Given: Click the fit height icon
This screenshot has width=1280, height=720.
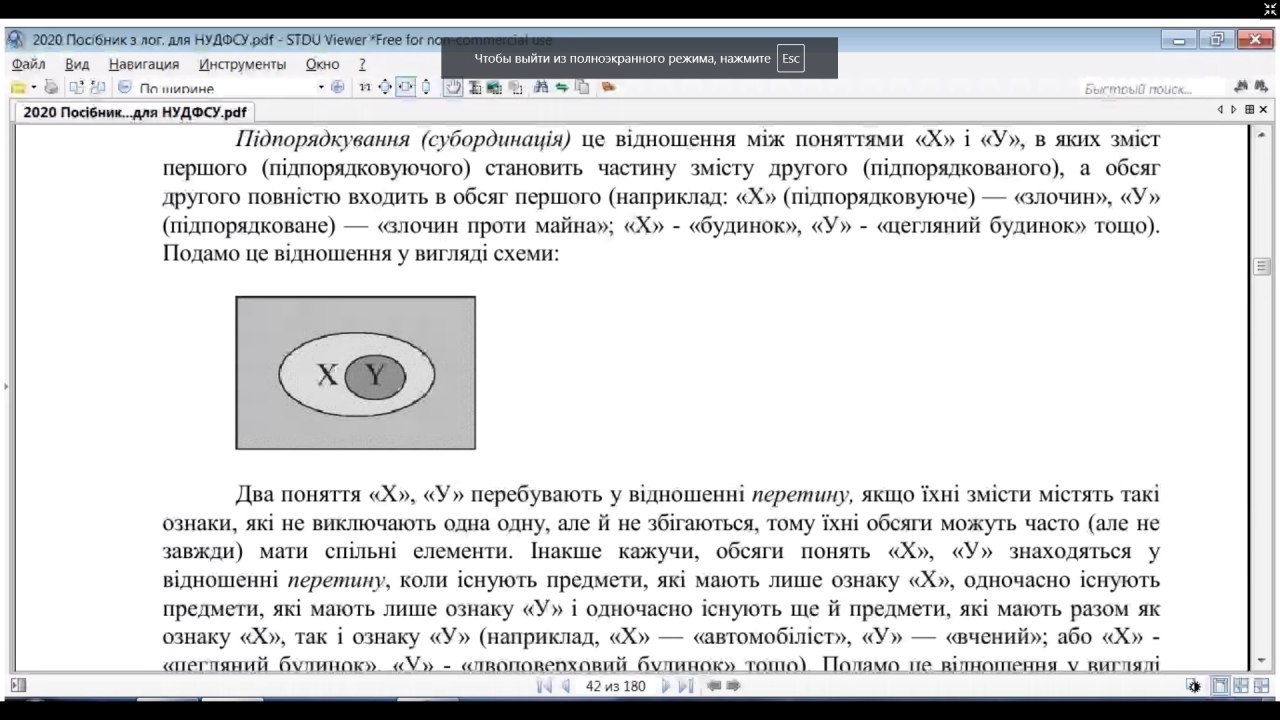Looking at the screenshot, I should 426,87.
